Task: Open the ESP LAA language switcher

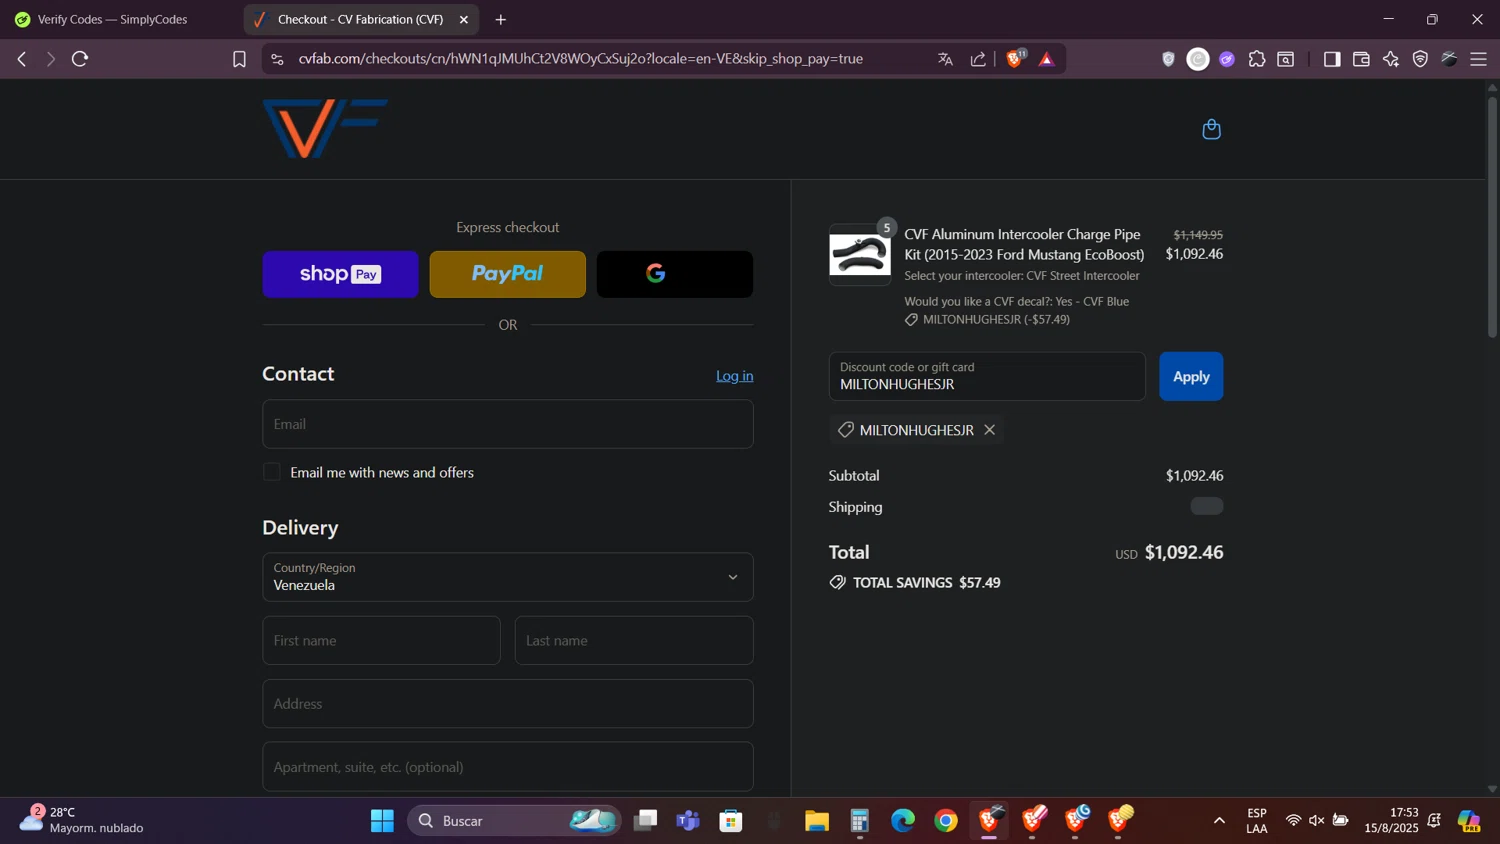Action: point(1257,820)
